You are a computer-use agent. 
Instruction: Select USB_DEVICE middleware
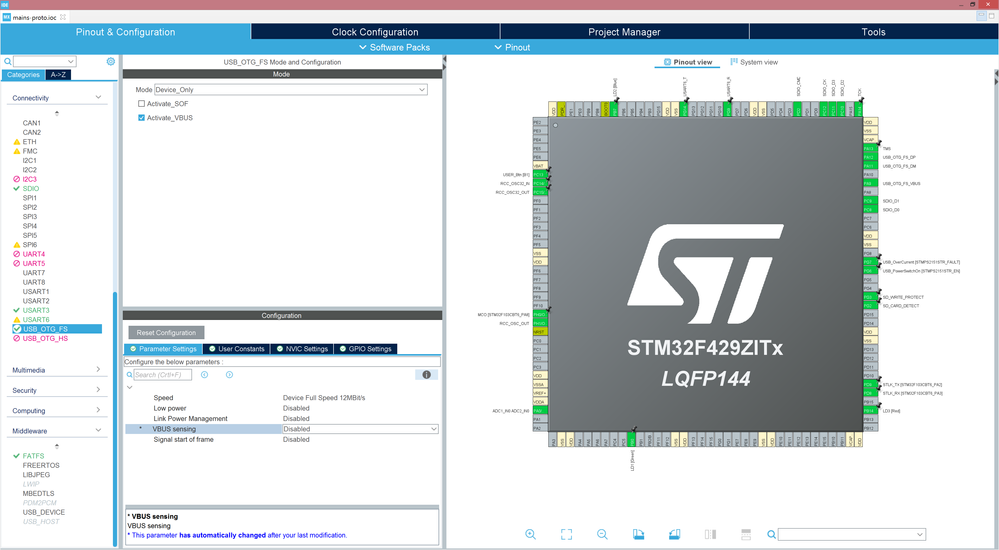point(44,512)
